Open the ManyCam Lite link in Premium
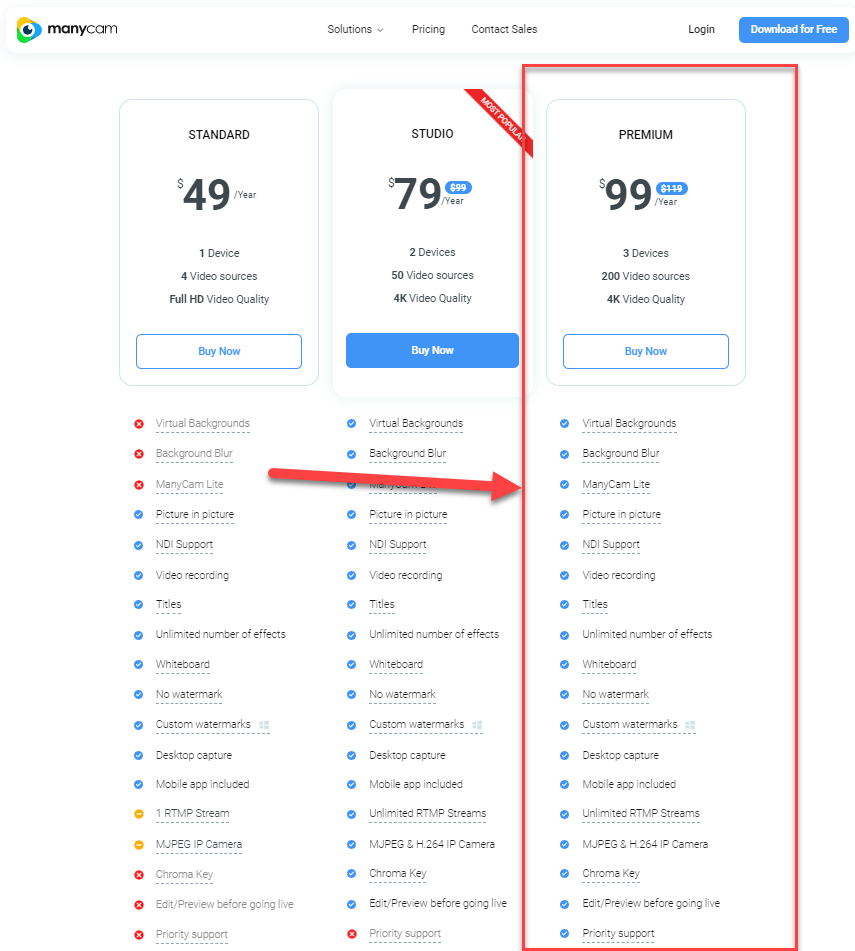 (617, 484)
